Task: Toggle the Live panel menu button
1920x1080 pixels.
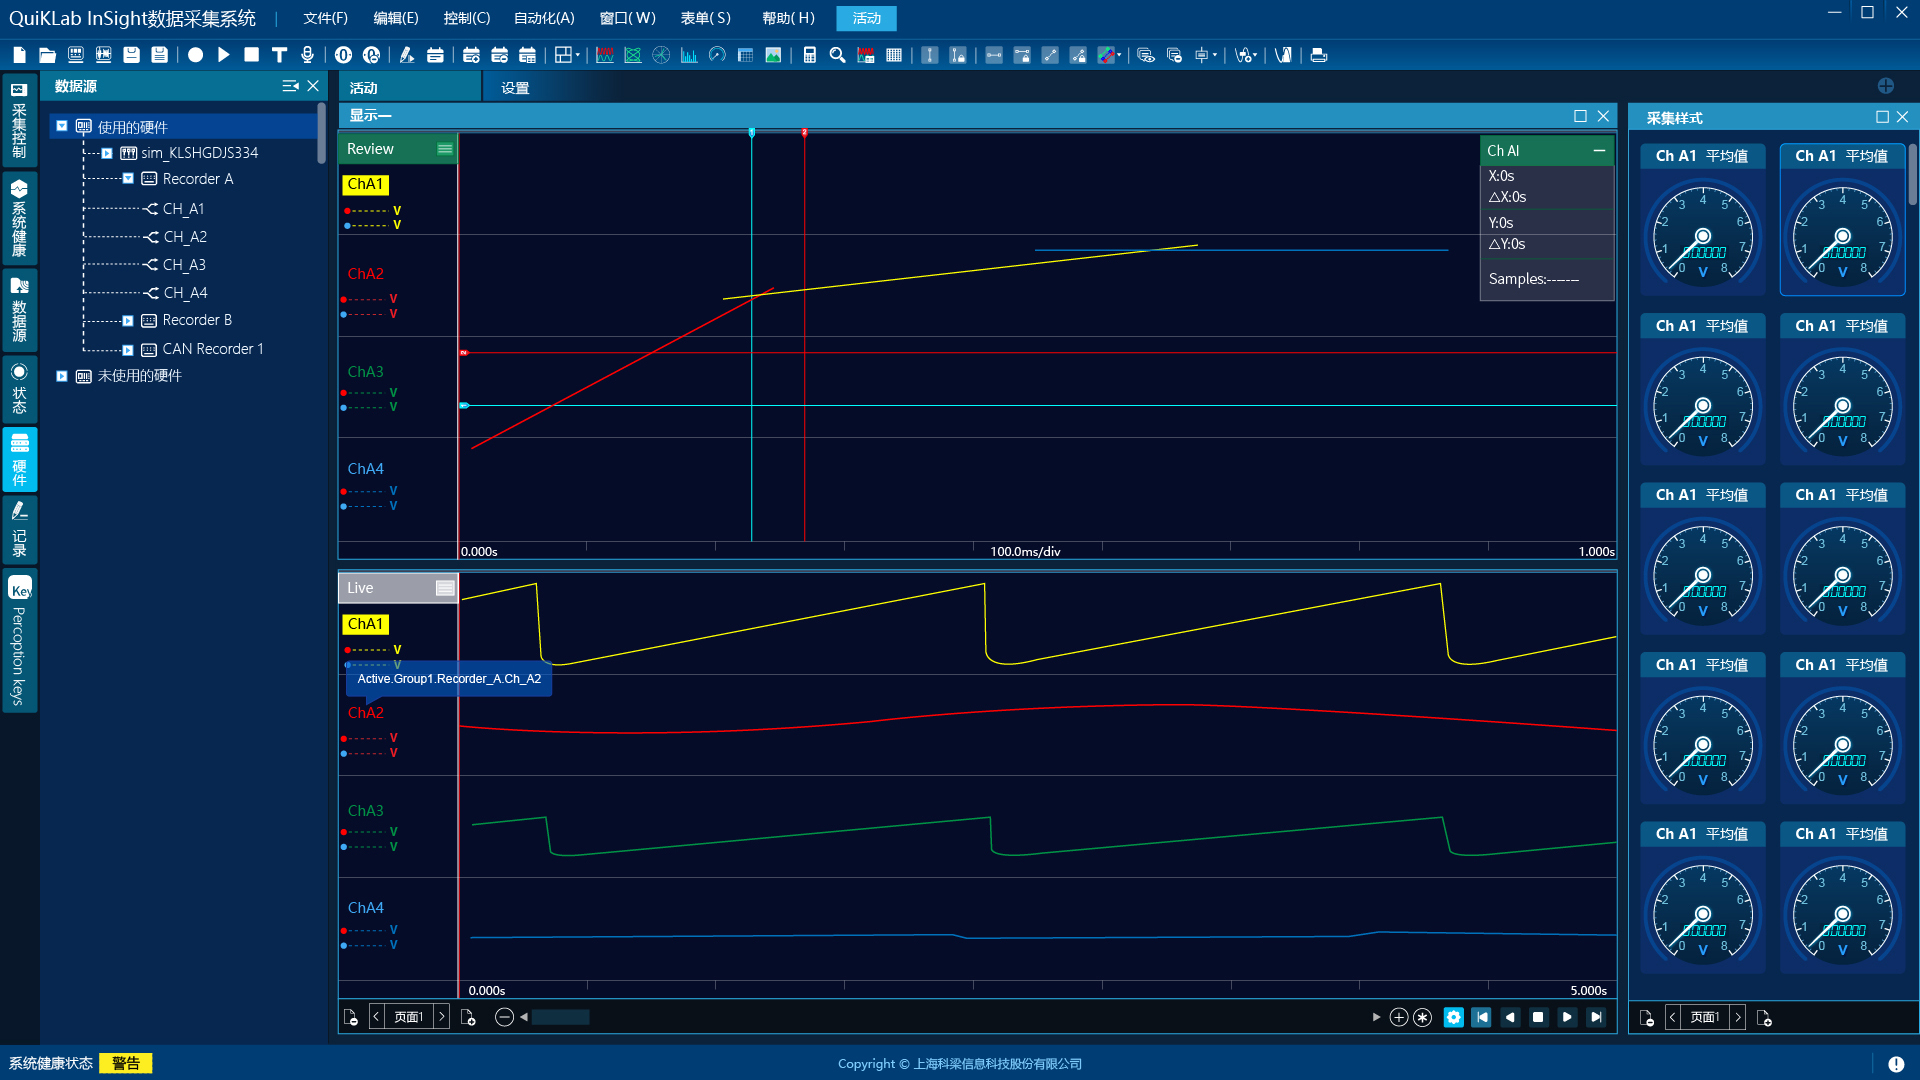Action: tap(445, 588)
